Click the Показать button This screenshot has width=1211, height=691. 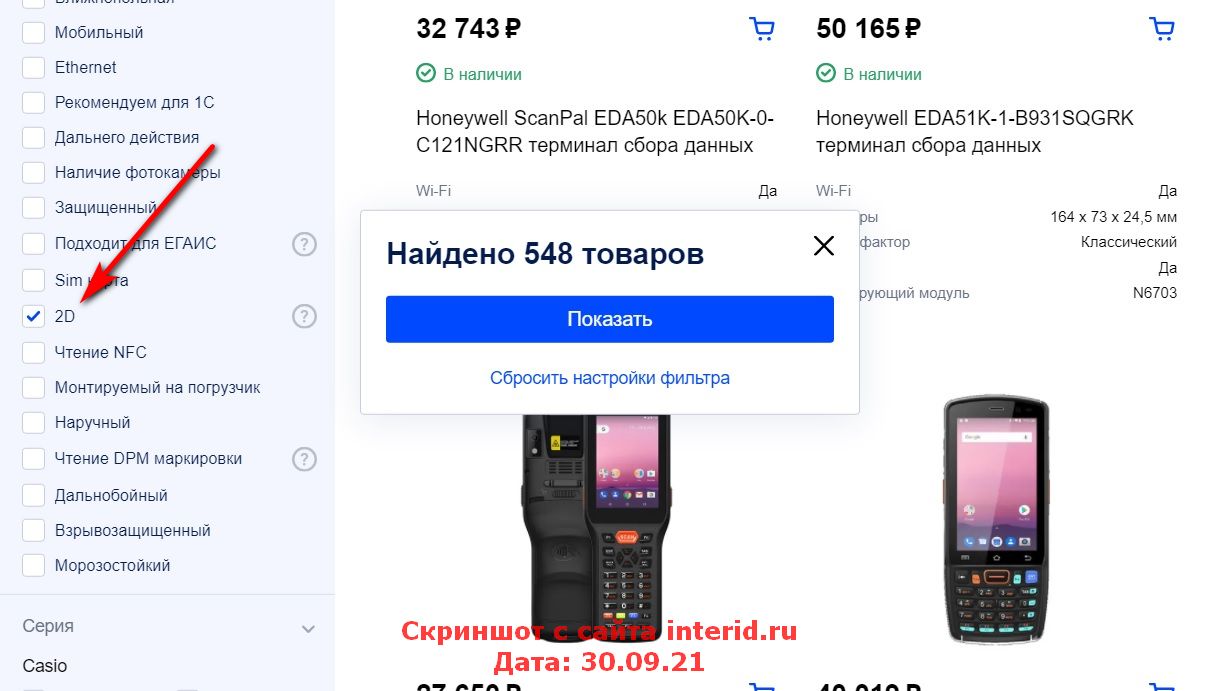coord(610,319)
